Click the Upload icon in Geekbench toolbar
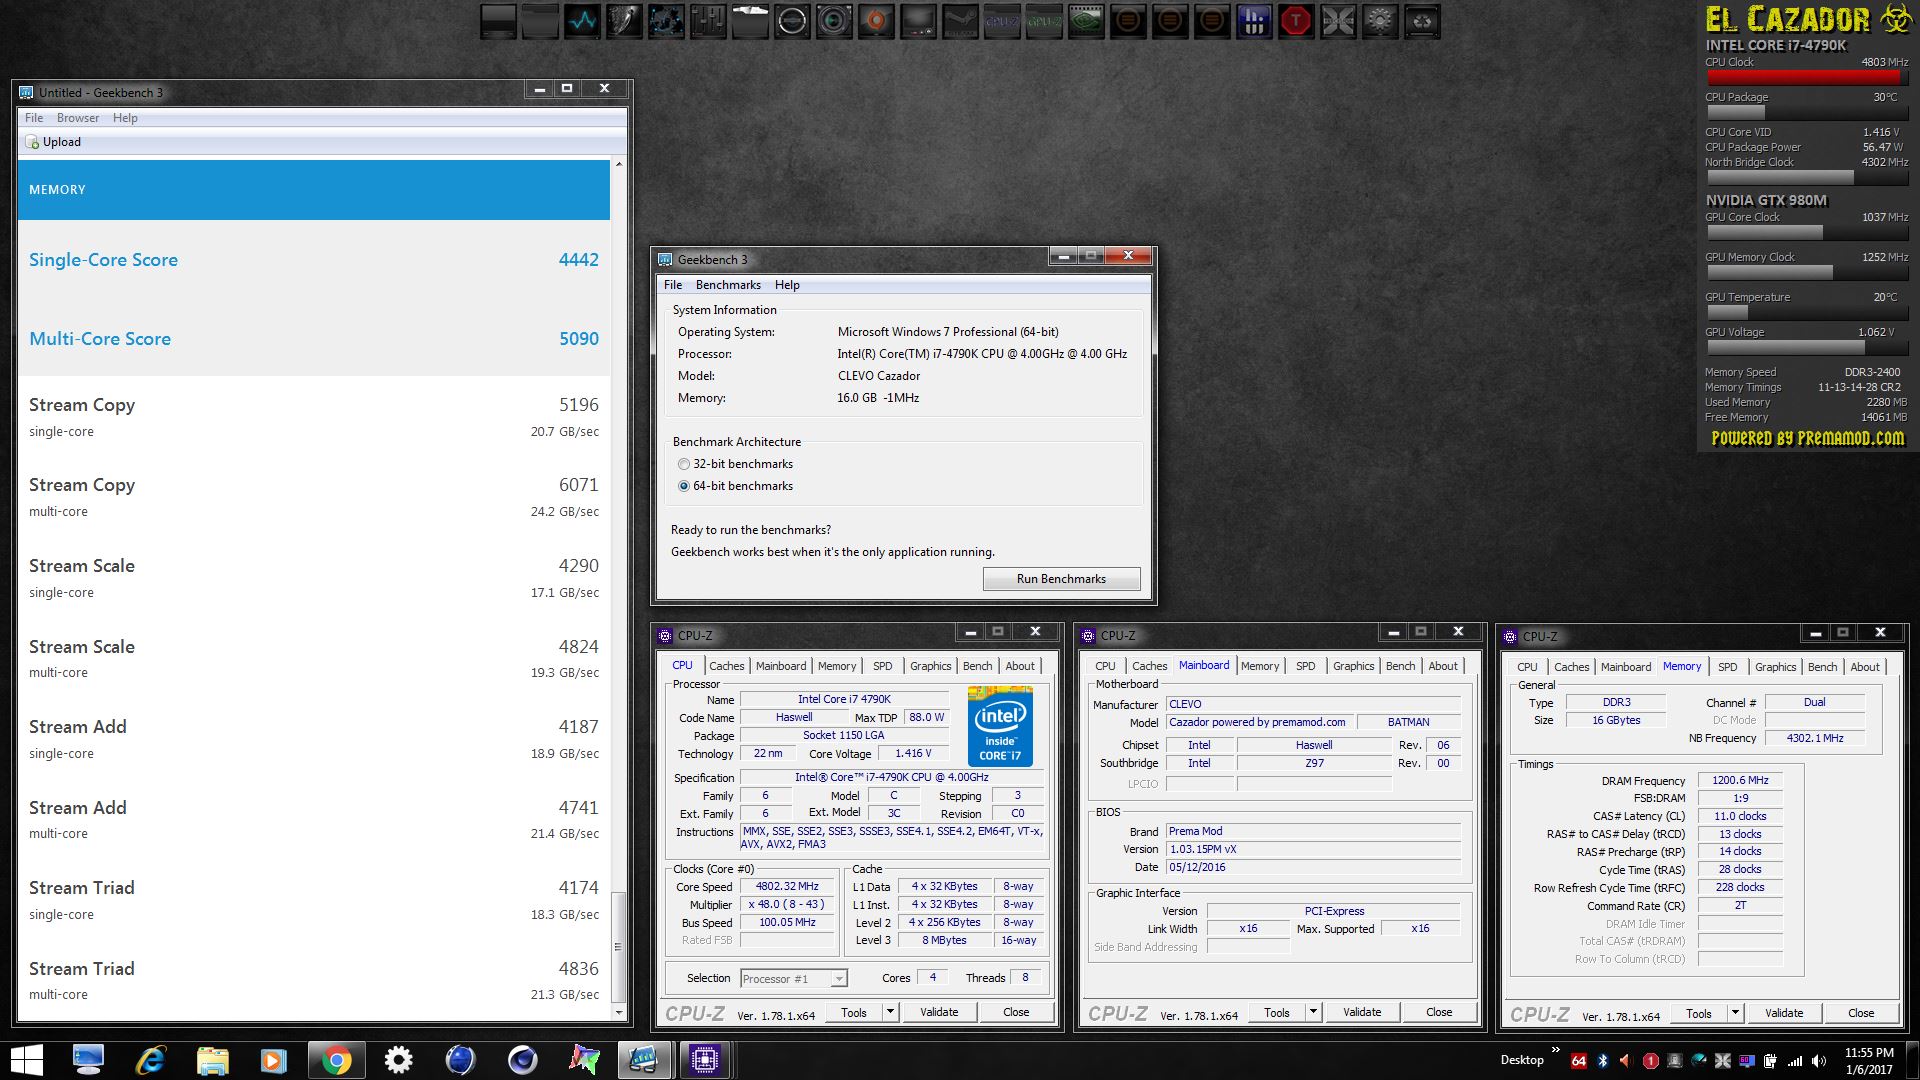Image resolution: width=1920 pixels, height=1080 pixels. tap(32, 142)
